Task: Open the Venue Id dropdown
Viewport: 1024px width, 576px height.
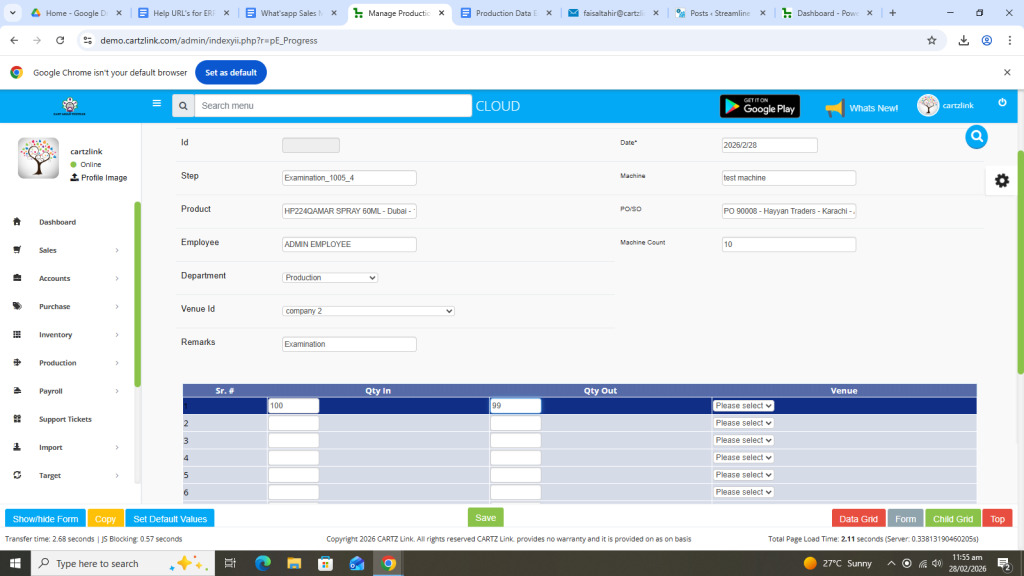Action: tap(368, 311)
